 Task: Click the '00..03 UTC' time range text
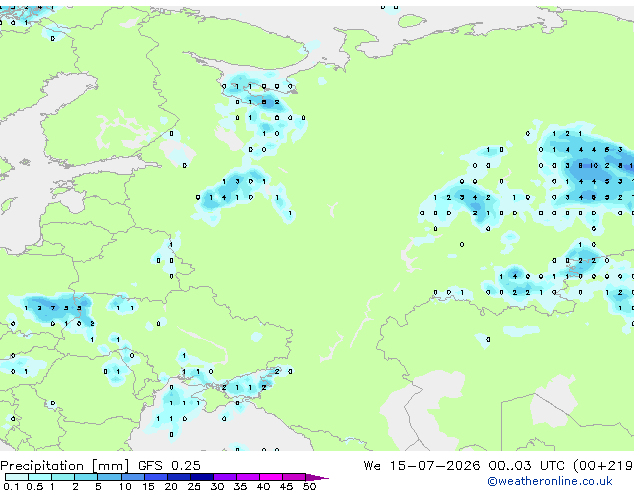click(x=526, y=466)
